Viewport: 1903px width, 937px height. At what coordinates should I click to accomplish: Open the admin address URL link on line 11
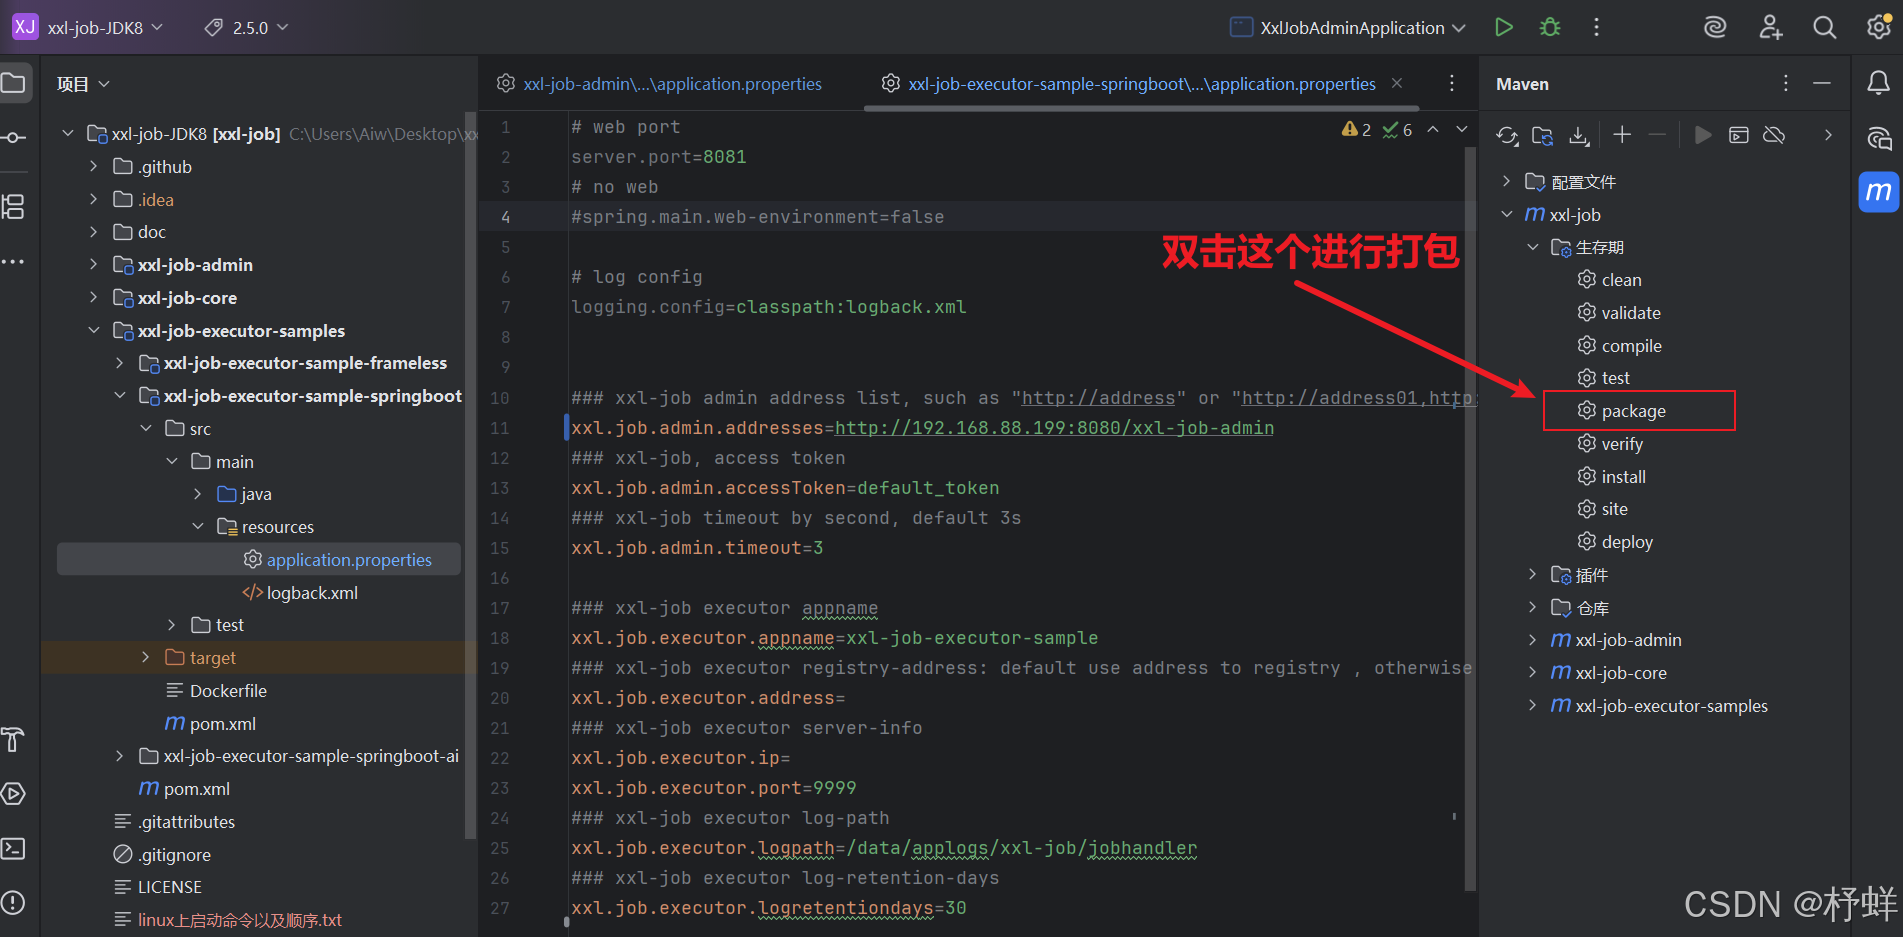[x=1054, y=428]
